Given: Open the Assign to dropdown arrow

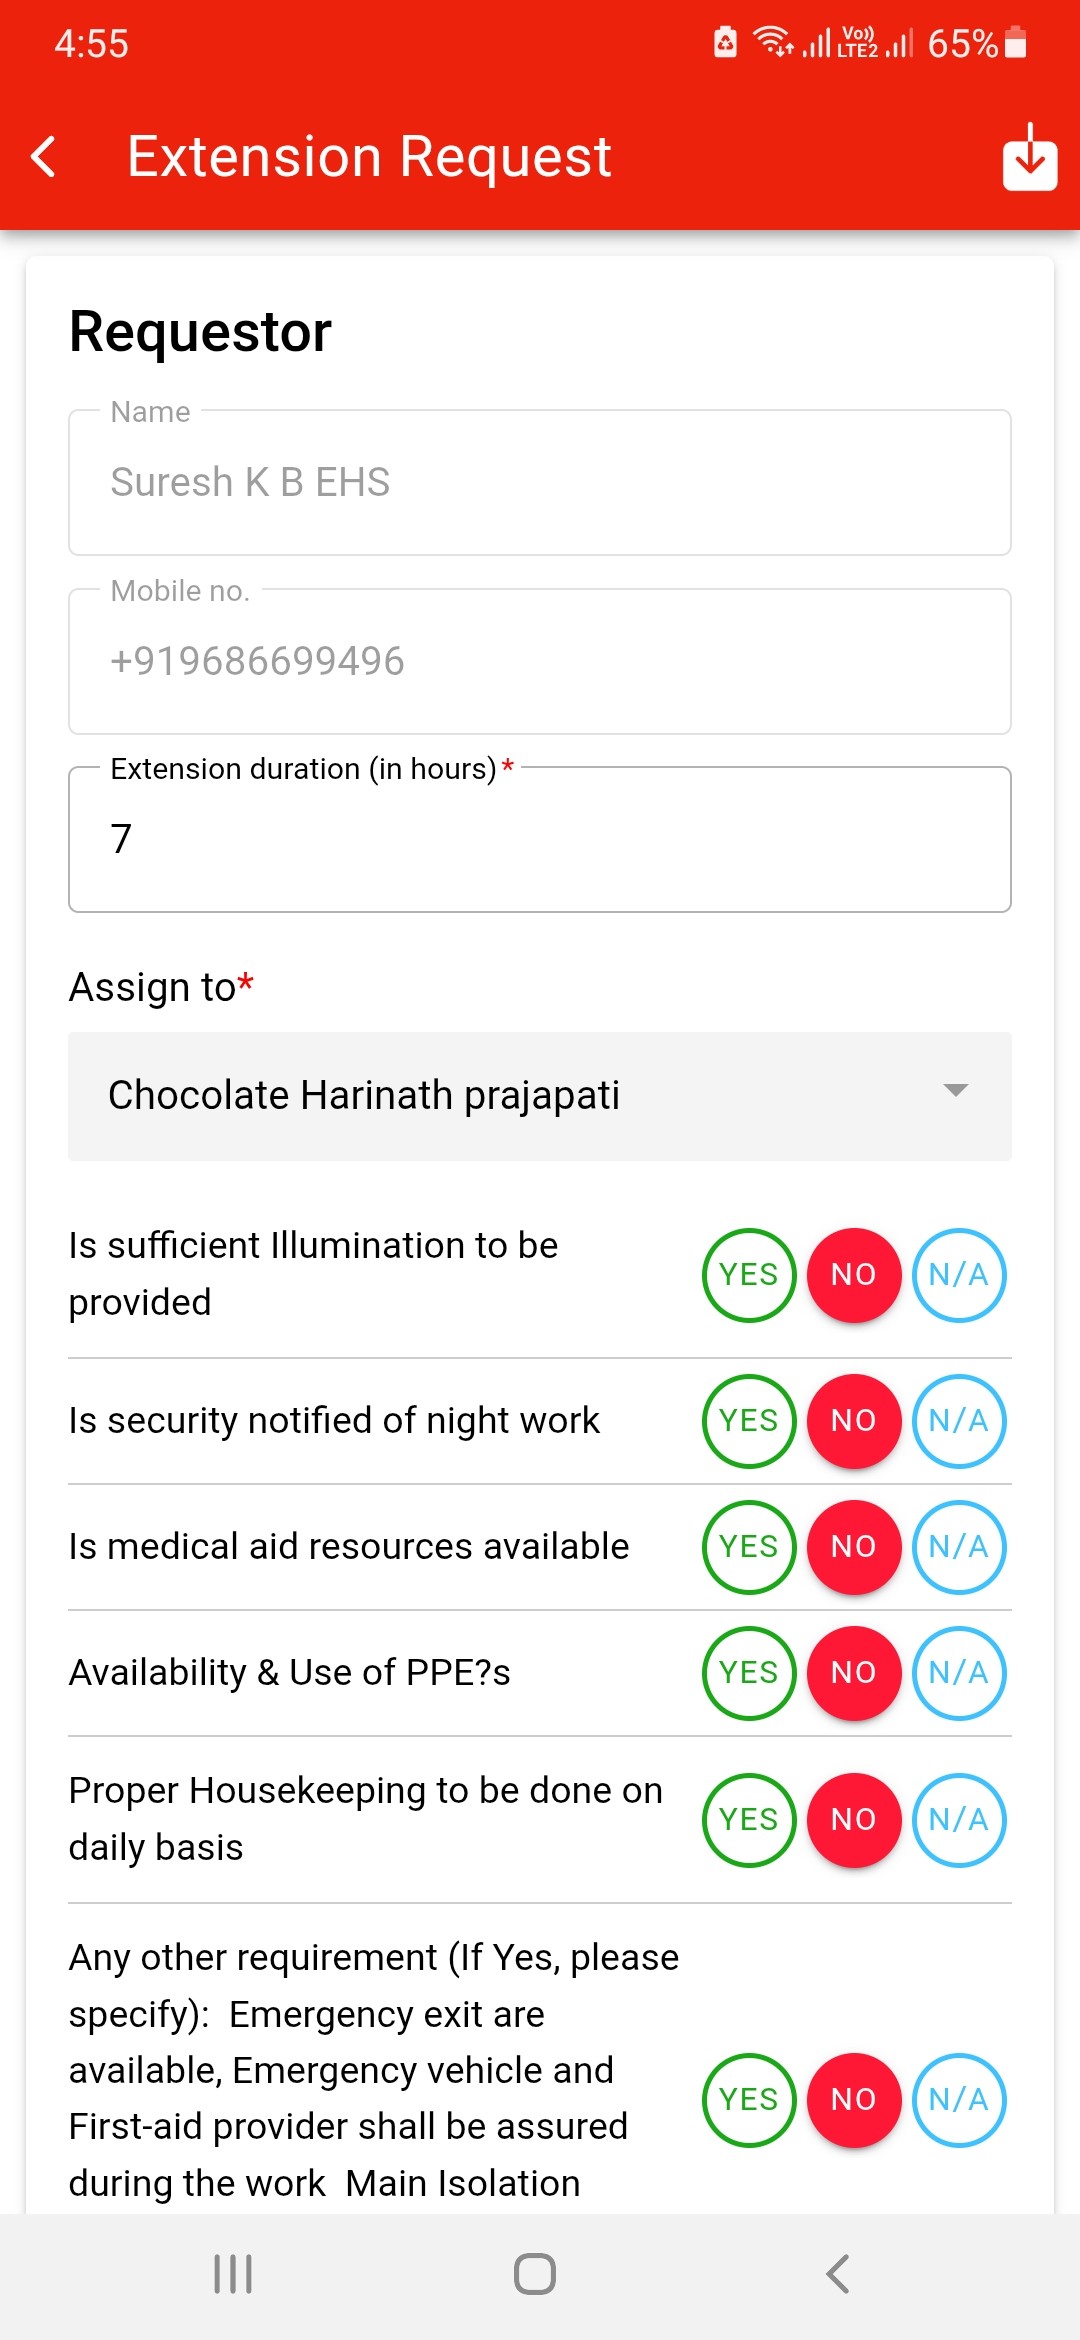Looking at the screenshot, I should tap(956, 1091).
